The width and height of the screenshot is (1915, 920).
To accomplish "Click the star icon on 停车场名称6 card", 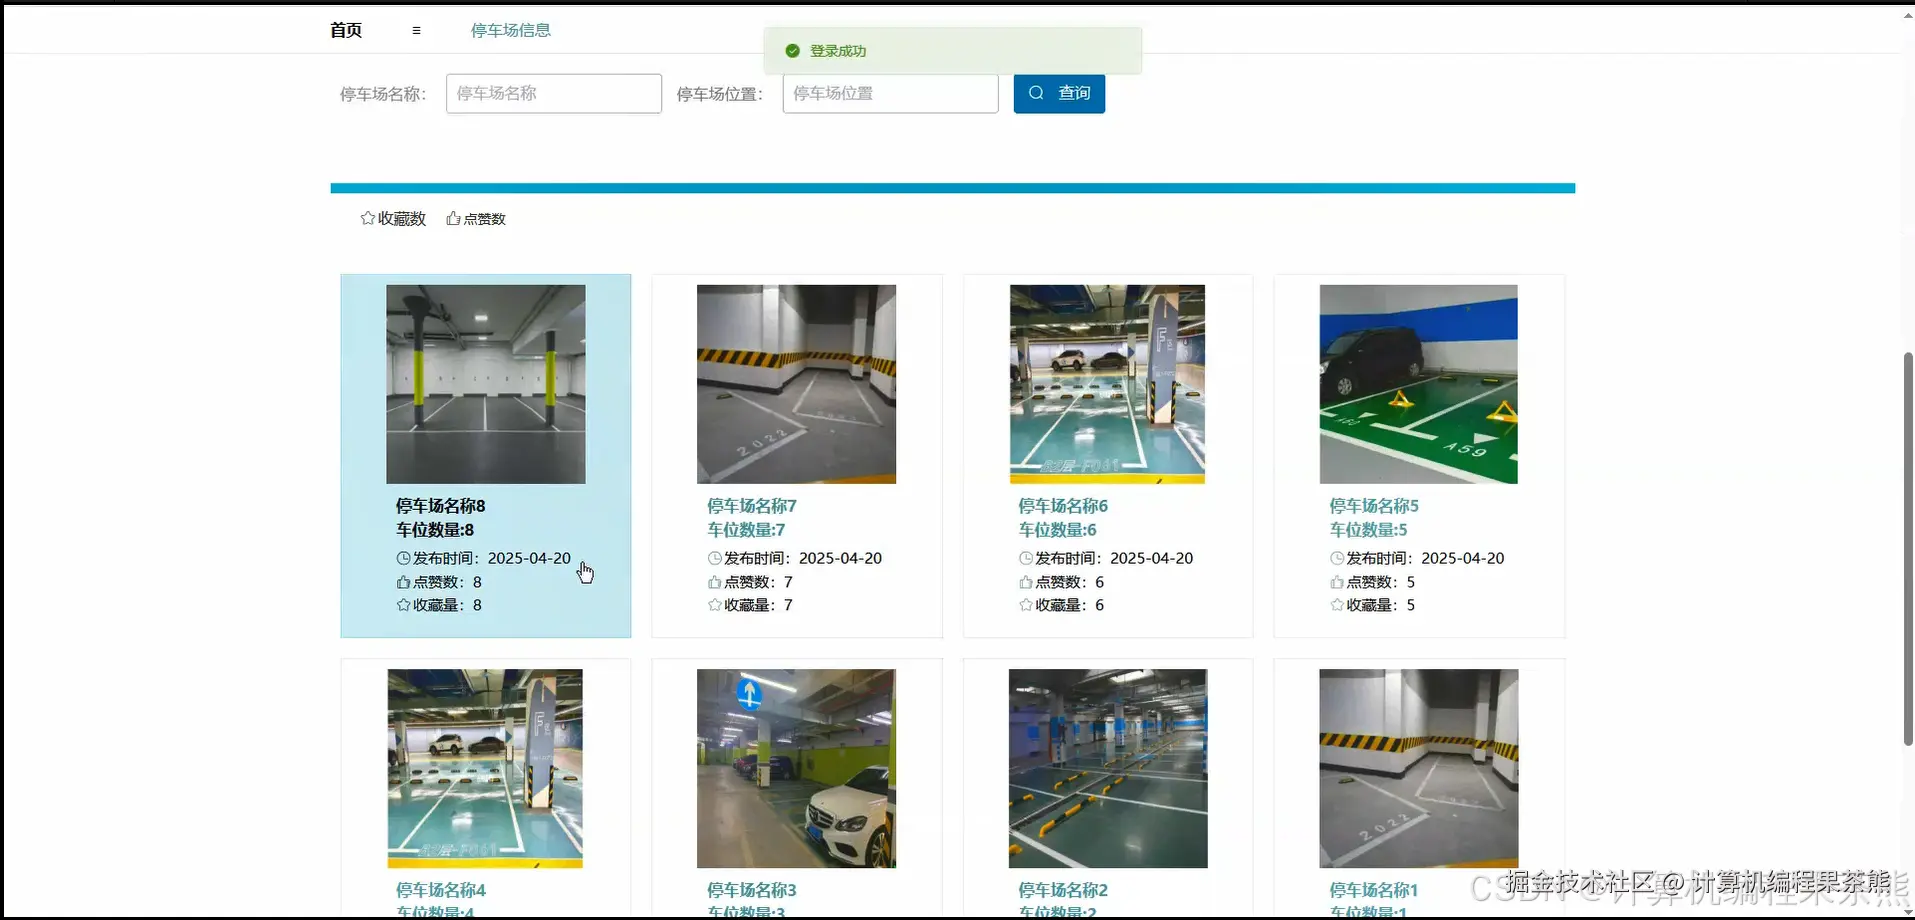I will point(1026,605).
